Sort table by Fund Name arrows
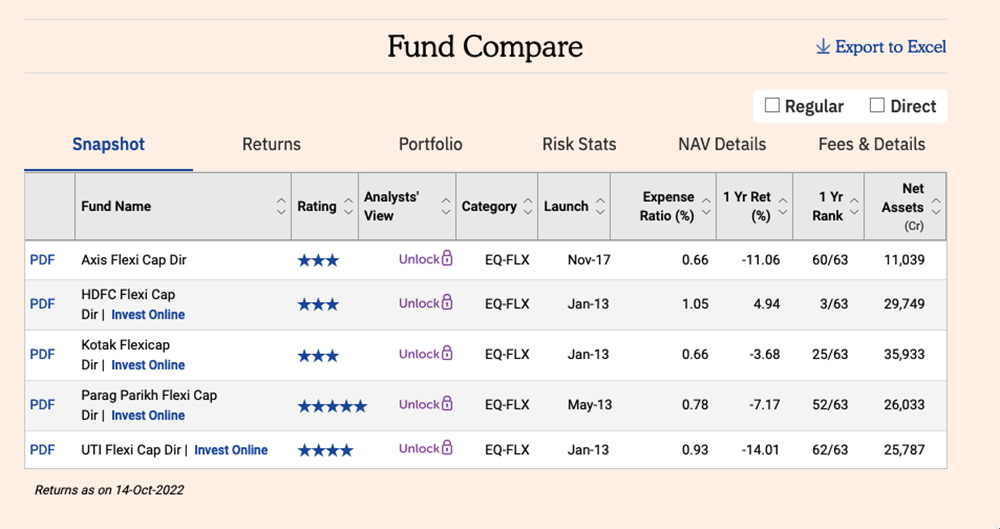This screenshot has height=529, width=1000. (281, 207)
